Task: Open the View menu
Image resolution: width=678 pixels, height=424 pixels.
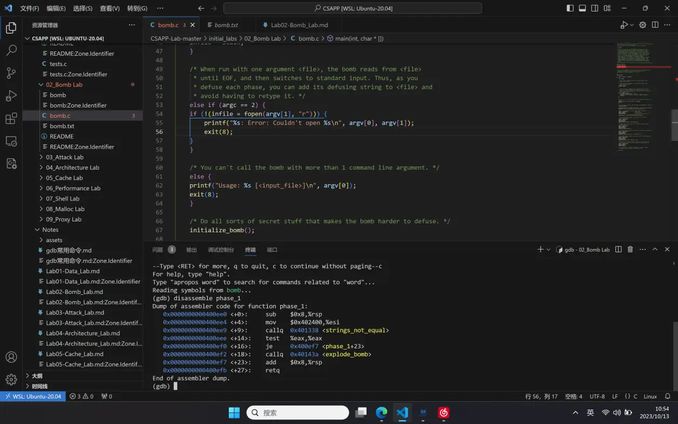Action: coord(109,8)
